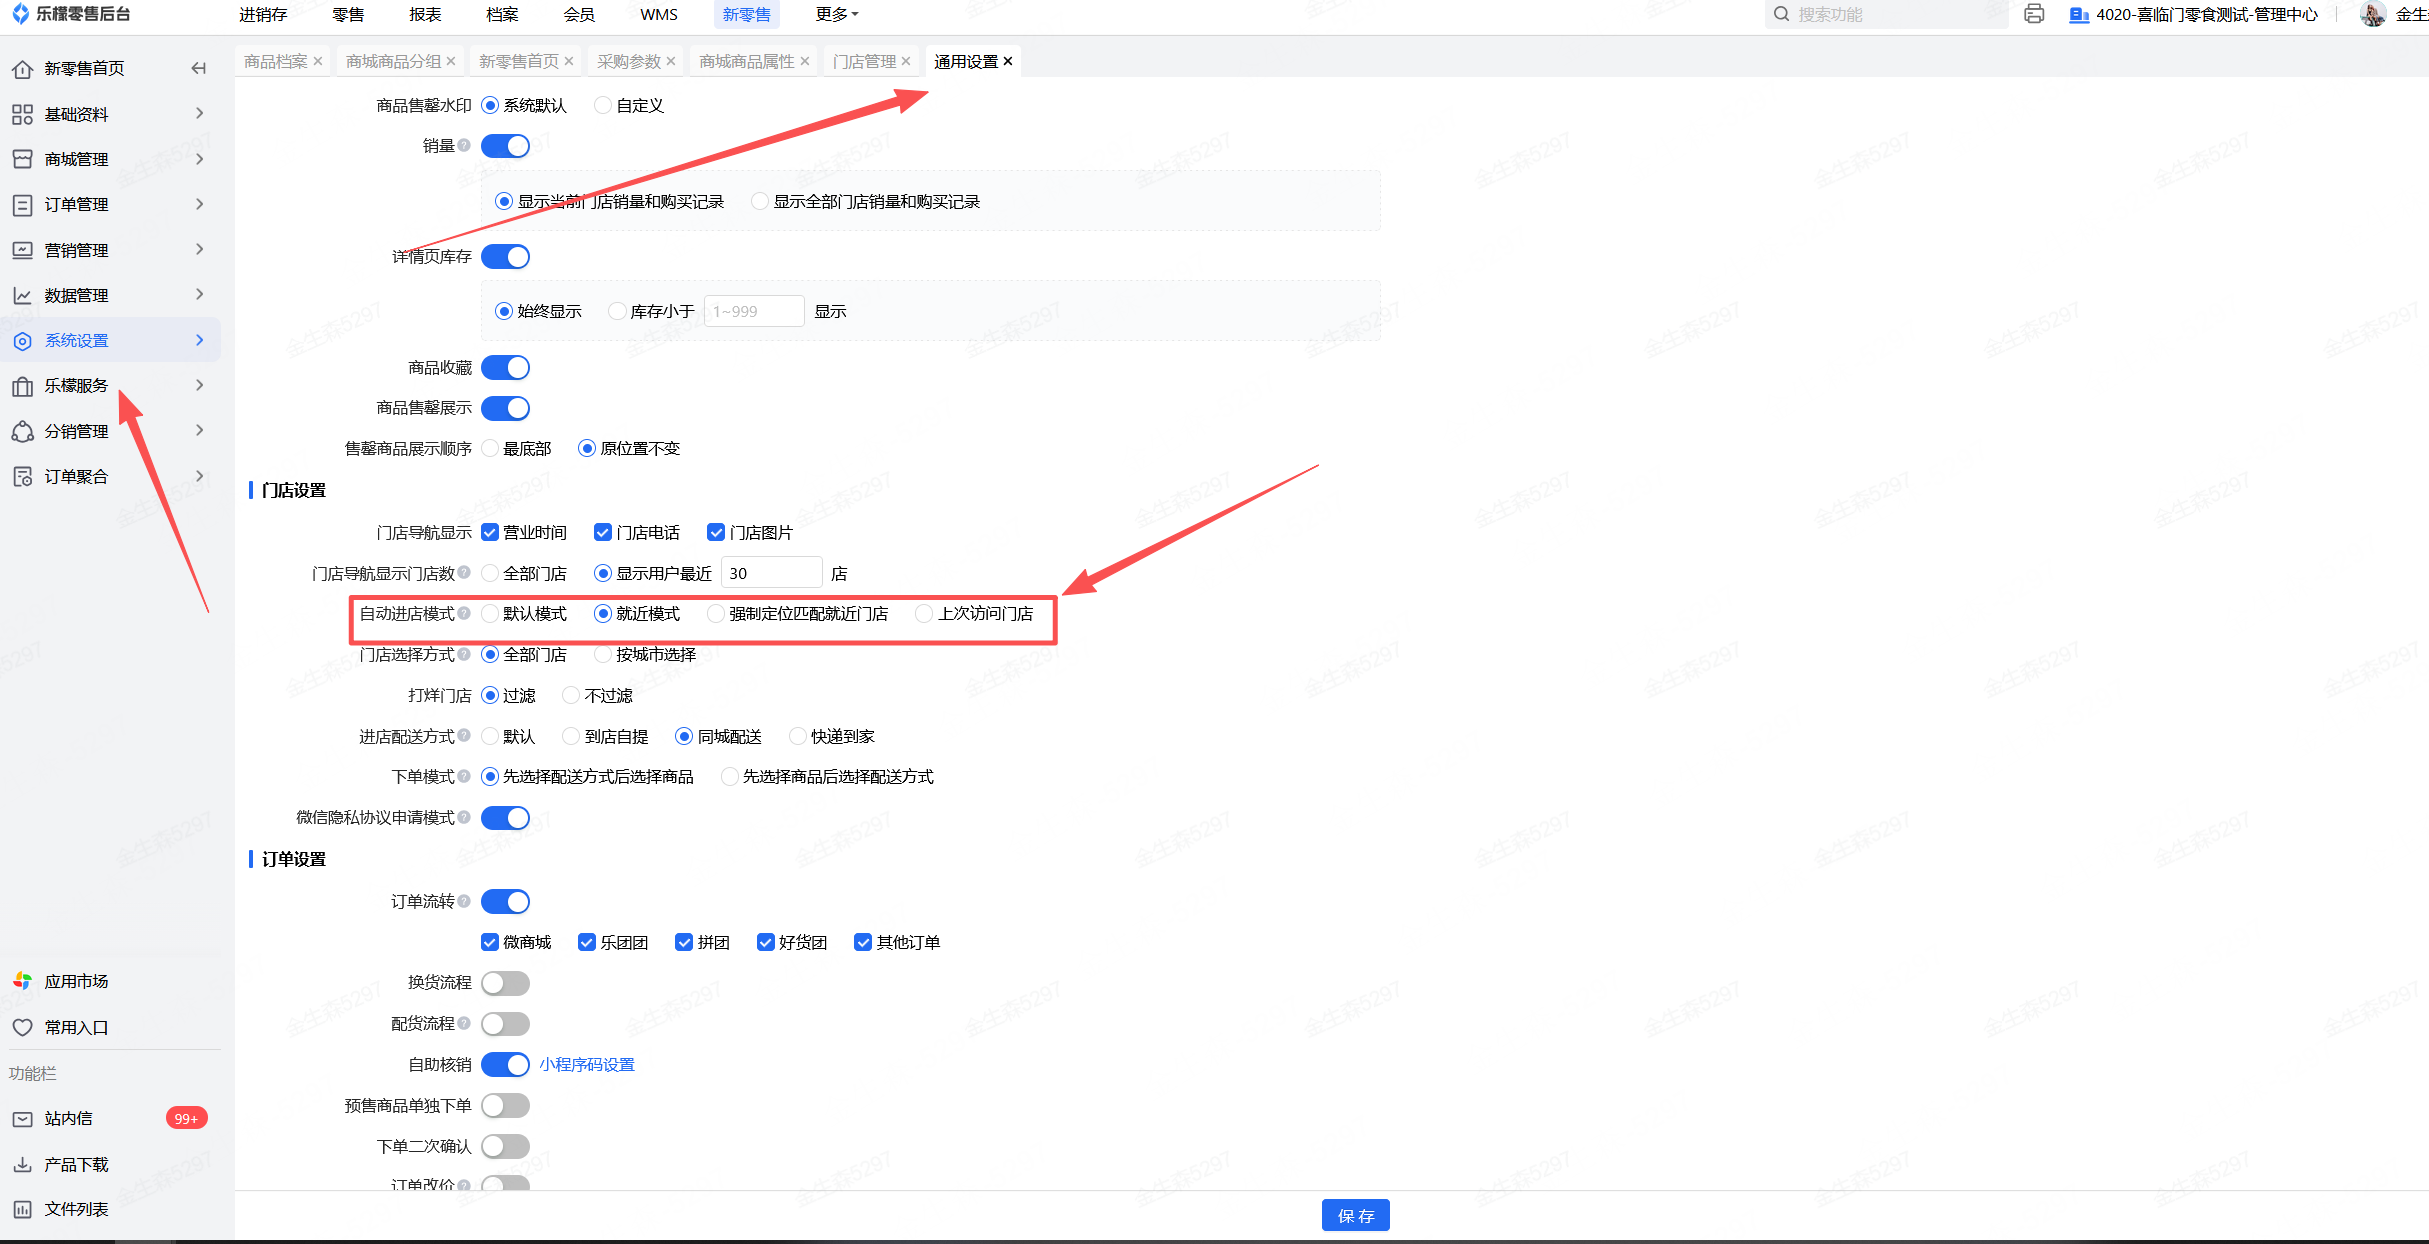Image resolution: width=2429 pixels, height=1244 pixels.
Task: Click the printer icon in top bar
Action: (x=2034, y=14)
